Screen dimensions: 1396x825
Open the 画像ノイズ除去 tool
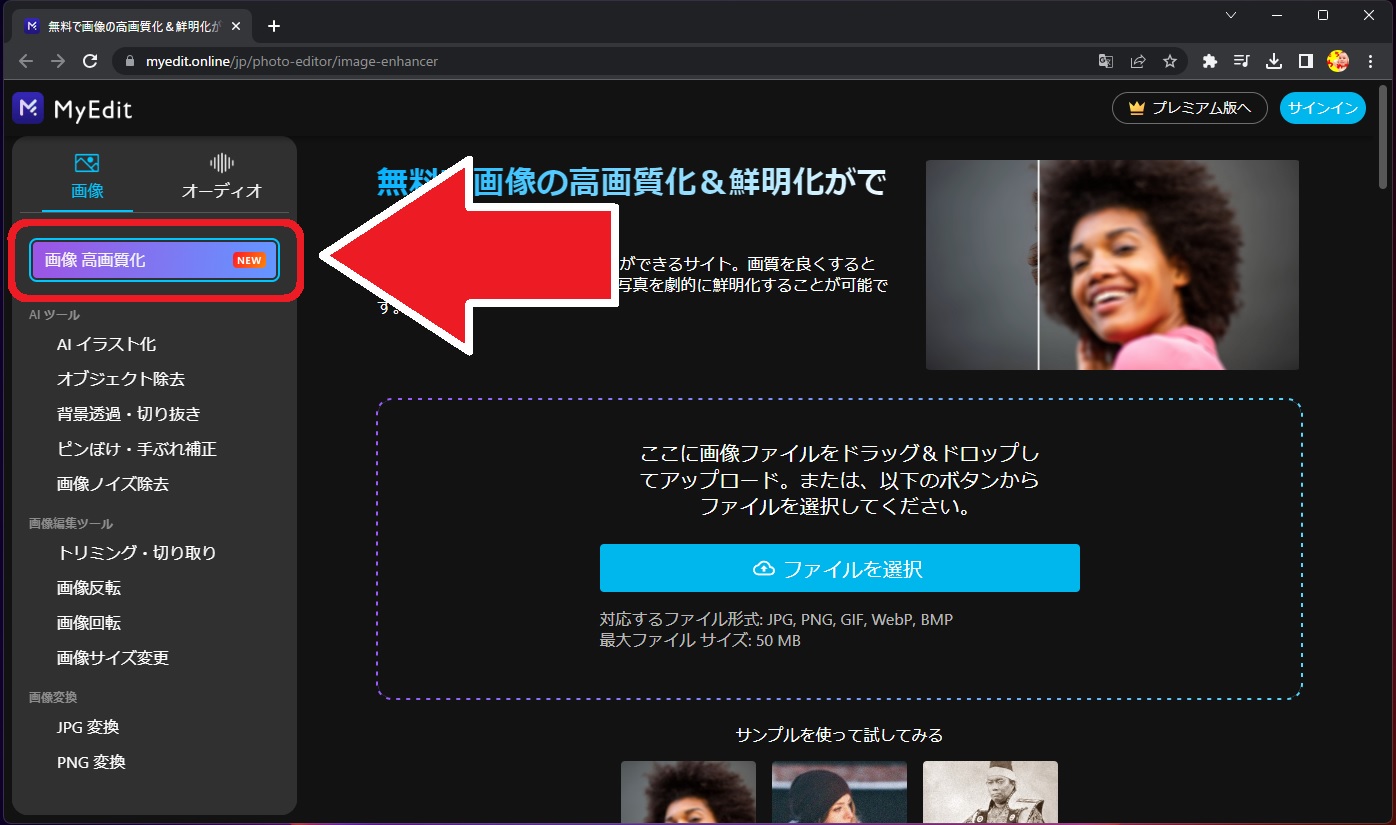click(x=113, y=484)
